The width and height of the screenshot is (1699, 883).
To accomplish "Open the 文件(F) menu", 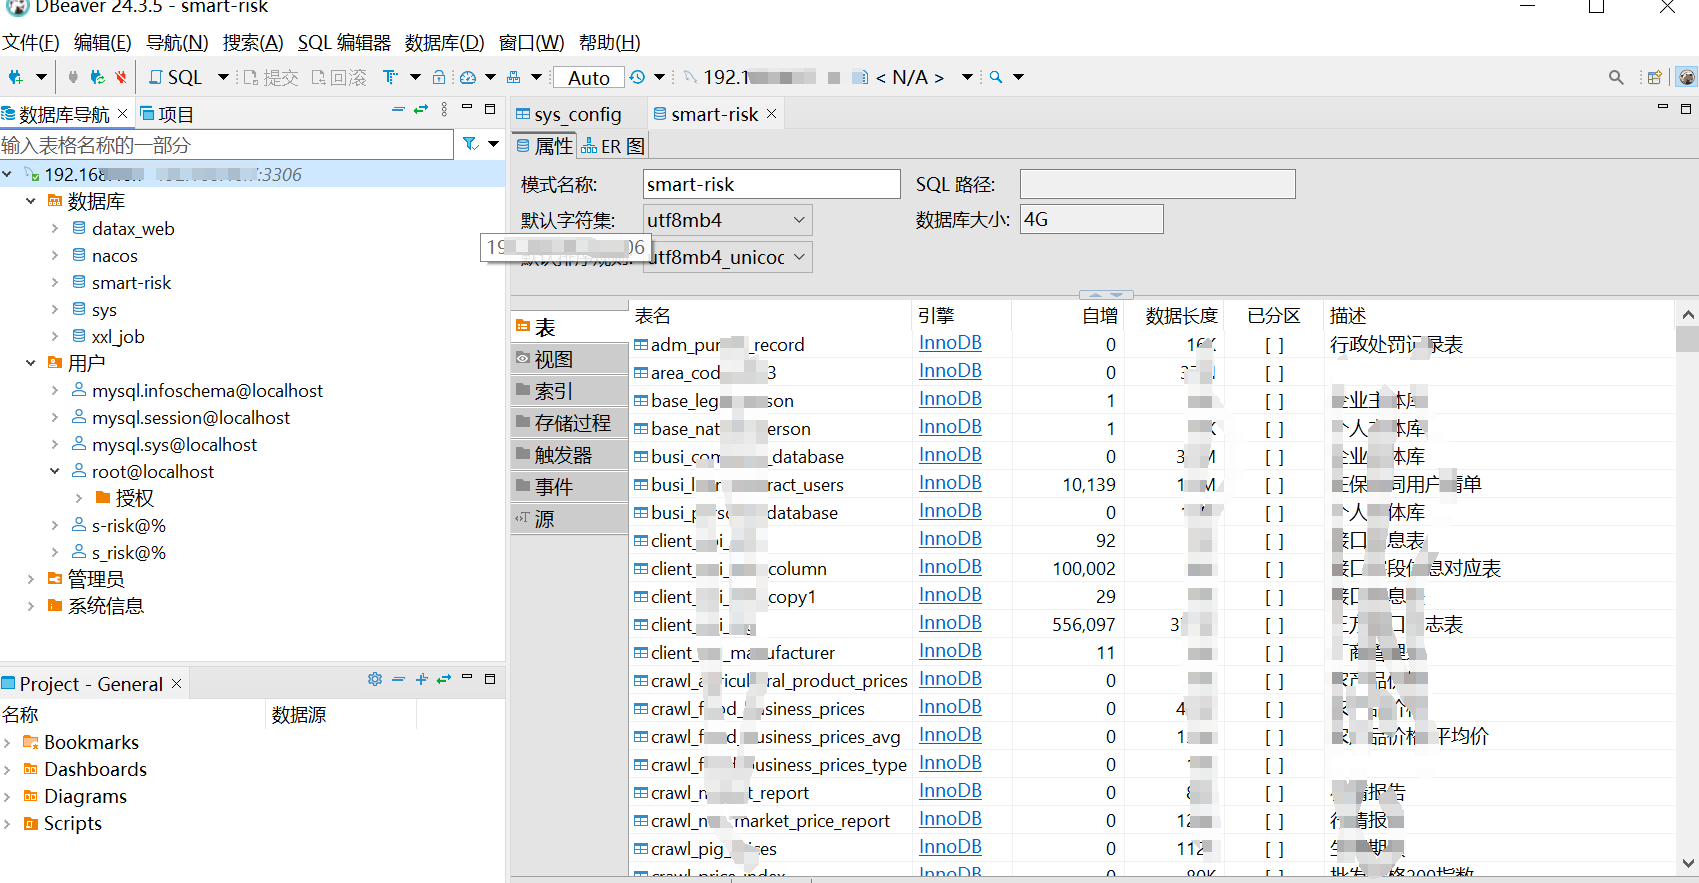I will (x=31, y=43).
